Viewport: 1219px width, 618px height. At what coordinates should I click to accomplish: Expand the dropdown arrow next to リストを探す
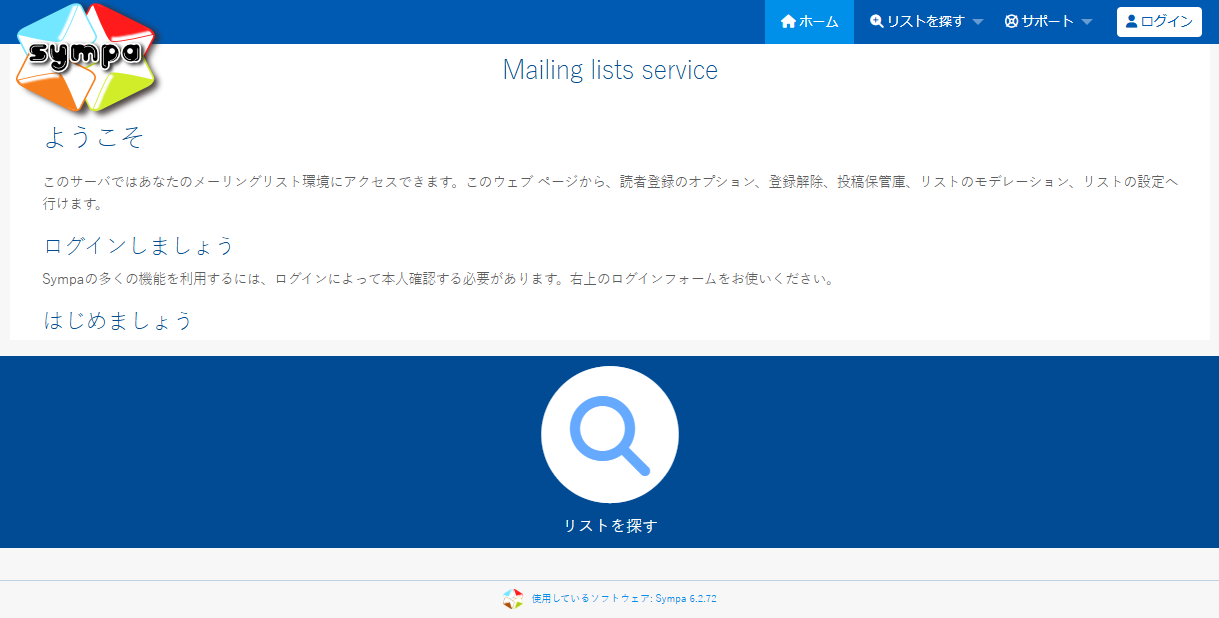[978, 23]
